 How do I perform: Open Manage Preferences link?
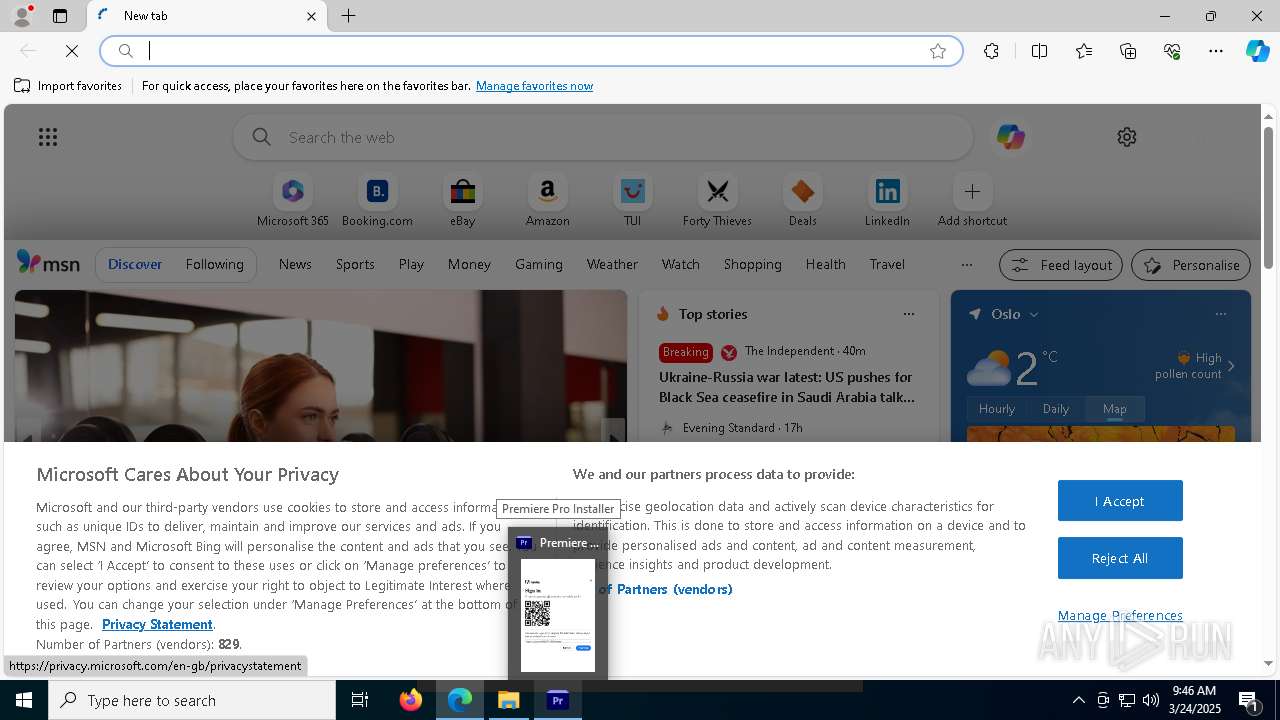coord(1120,615)
